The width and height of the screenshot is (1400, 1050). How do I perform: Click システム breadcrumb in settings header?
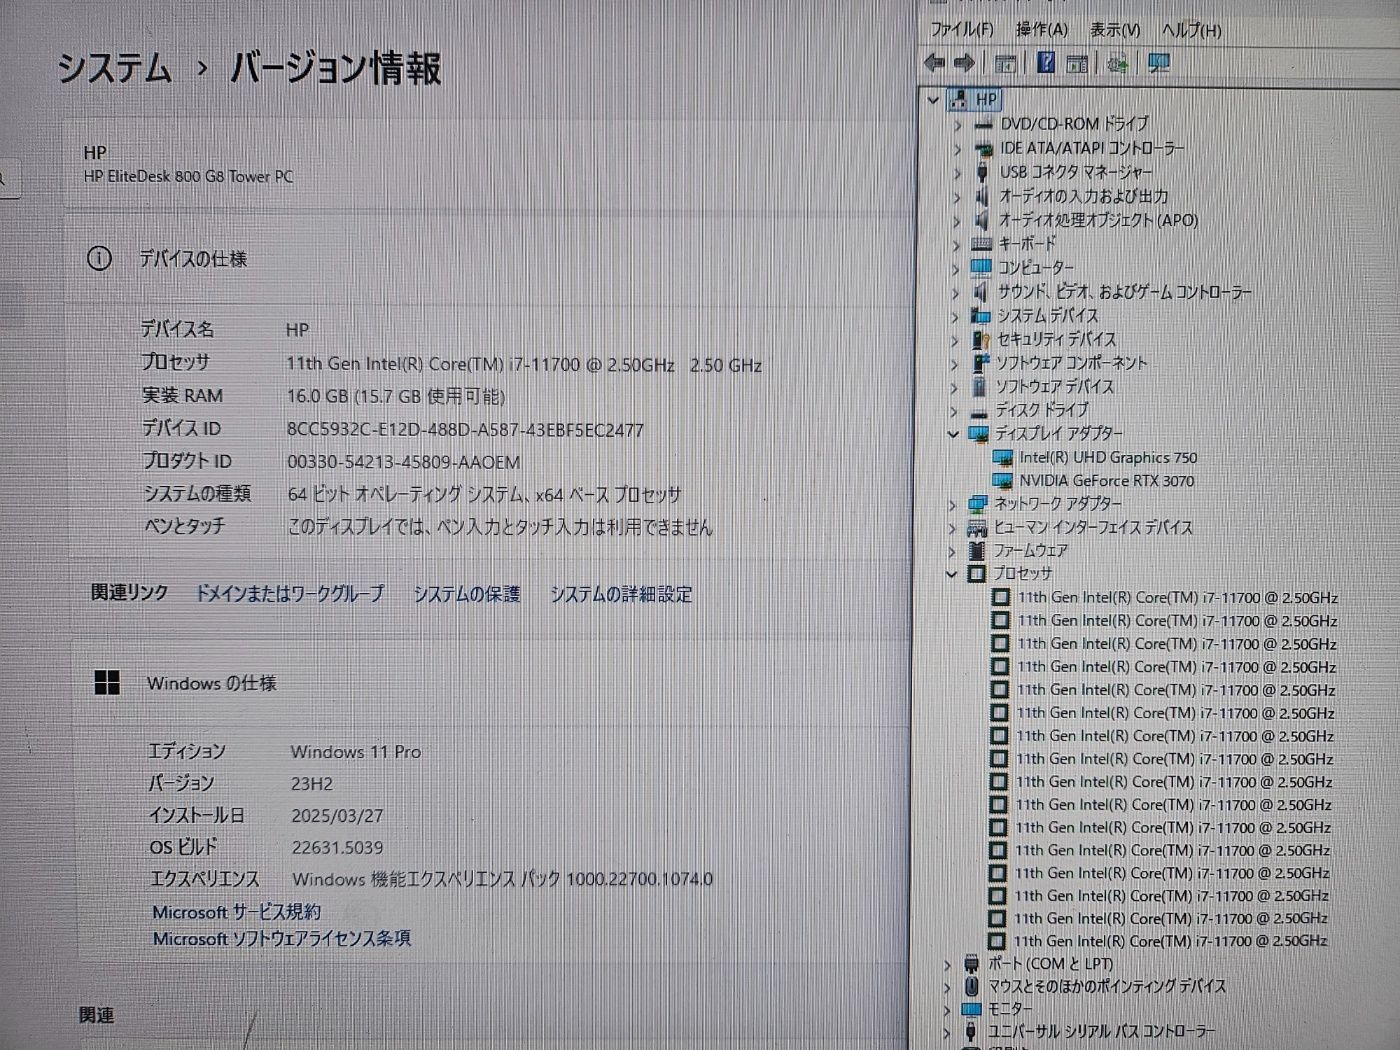point(114,69)
